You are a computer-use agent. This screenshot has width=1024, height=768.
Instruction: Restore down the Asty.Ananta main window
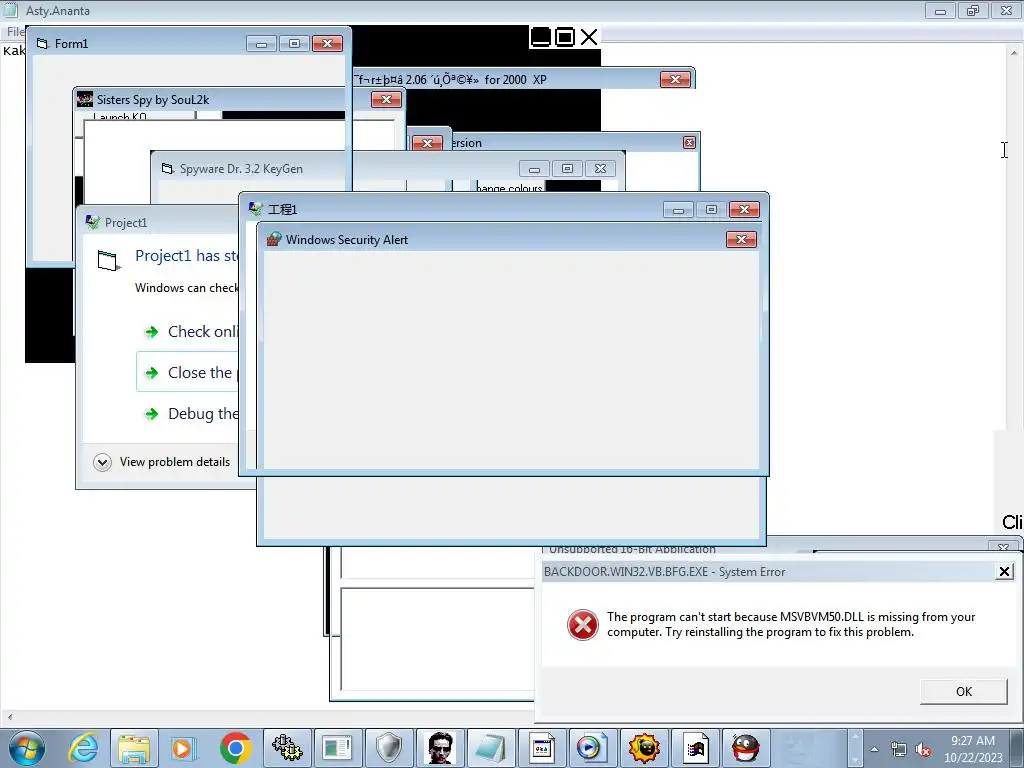973,10
